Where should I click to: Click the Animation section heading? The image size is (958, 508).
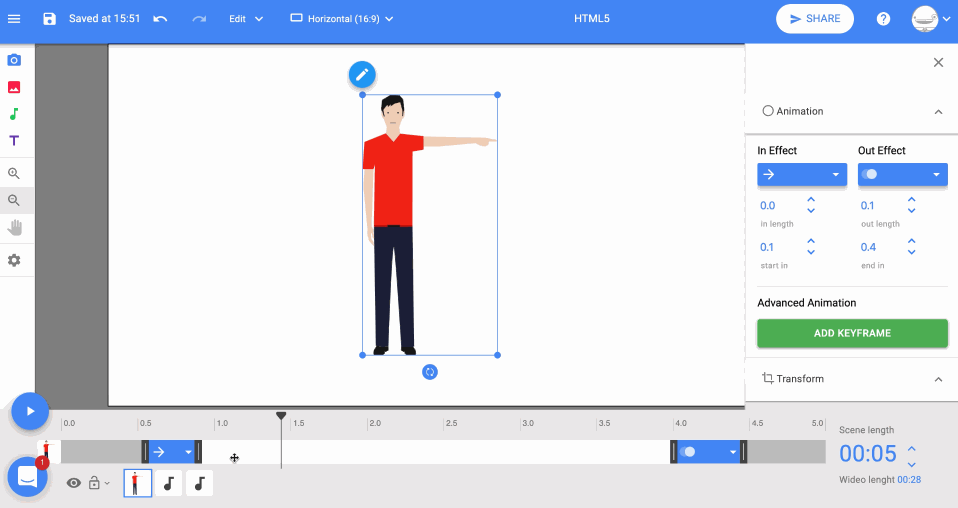800,111
